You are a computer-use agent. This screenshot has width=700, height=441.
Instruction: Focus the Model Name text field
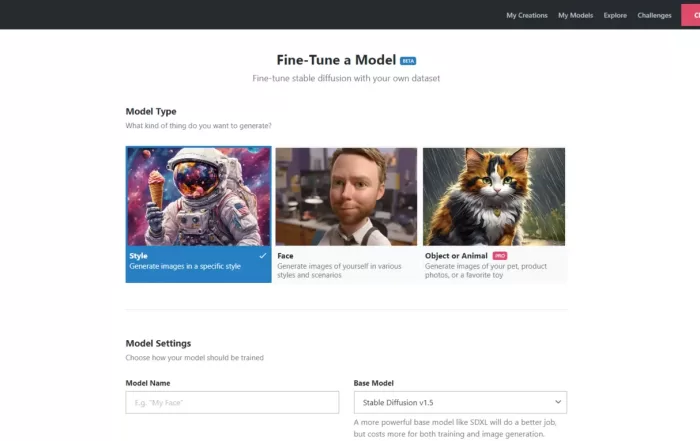coord(232,403)
